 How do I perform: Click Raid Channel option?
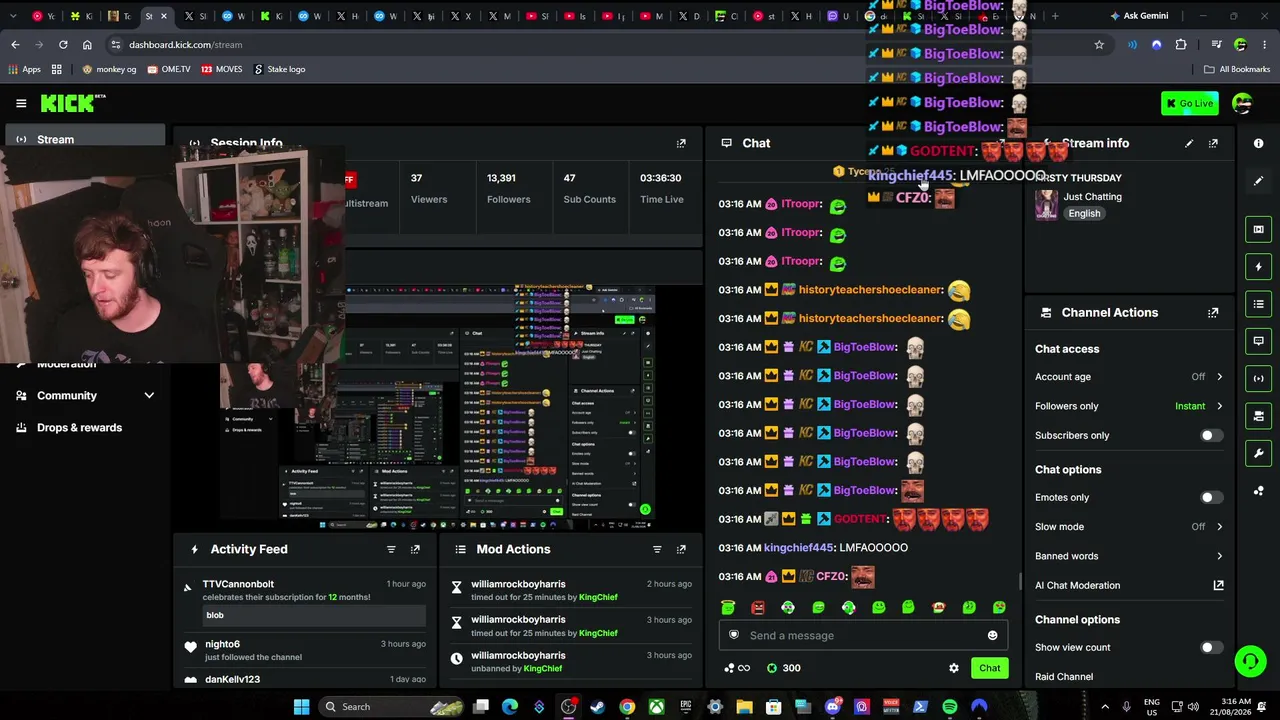tap(1064, 677)
